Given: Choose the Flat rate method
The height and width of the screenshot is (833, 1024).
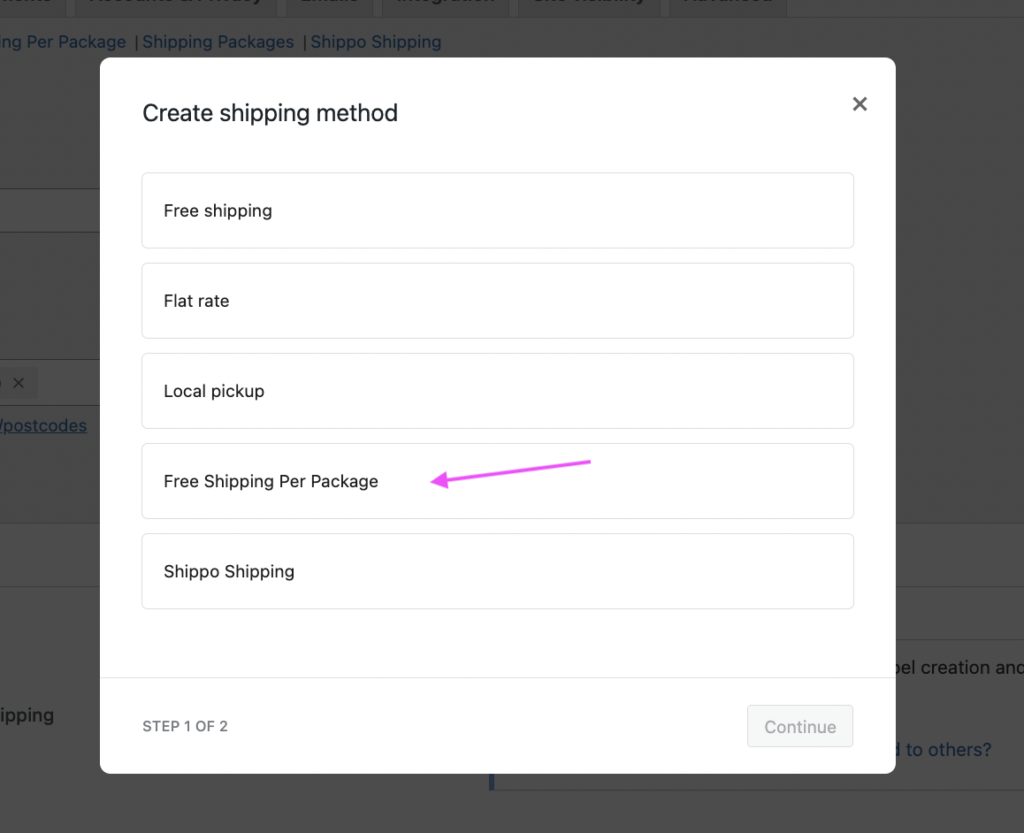Looking at the screenshot, I should point(497,301).
